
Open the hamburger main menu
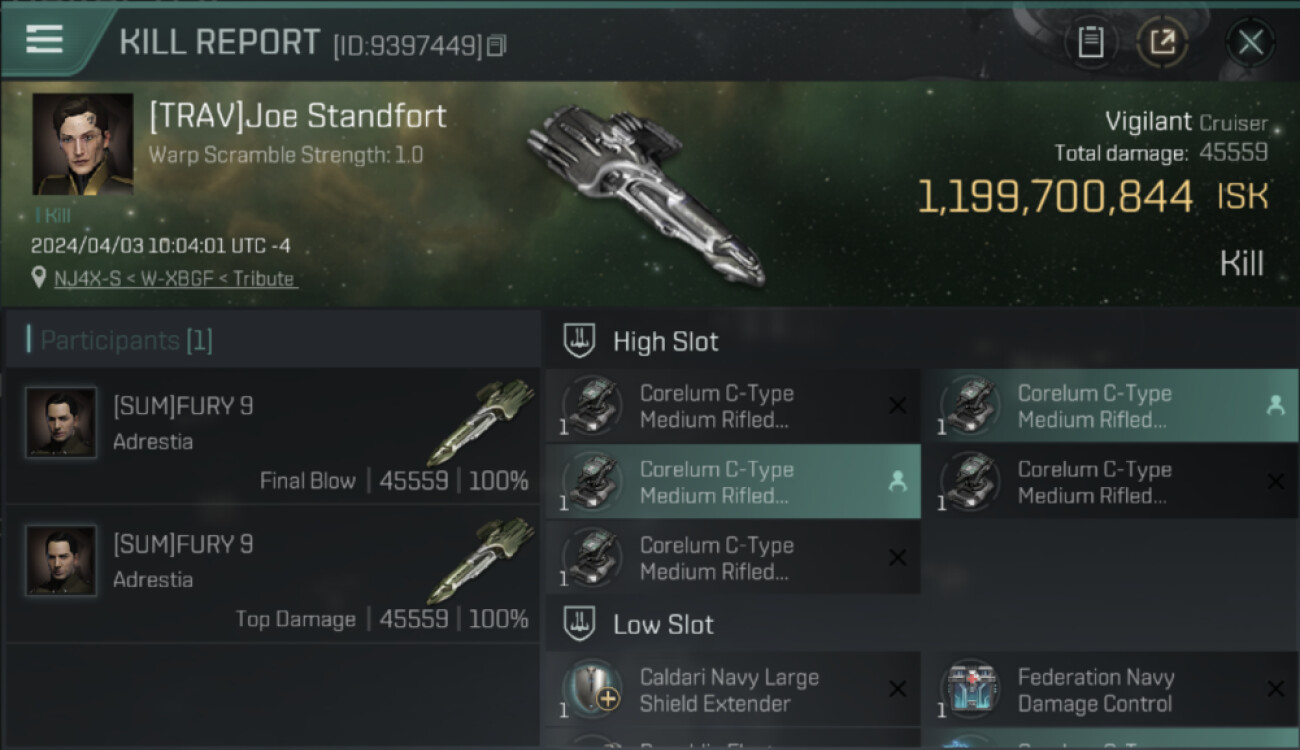44,40
